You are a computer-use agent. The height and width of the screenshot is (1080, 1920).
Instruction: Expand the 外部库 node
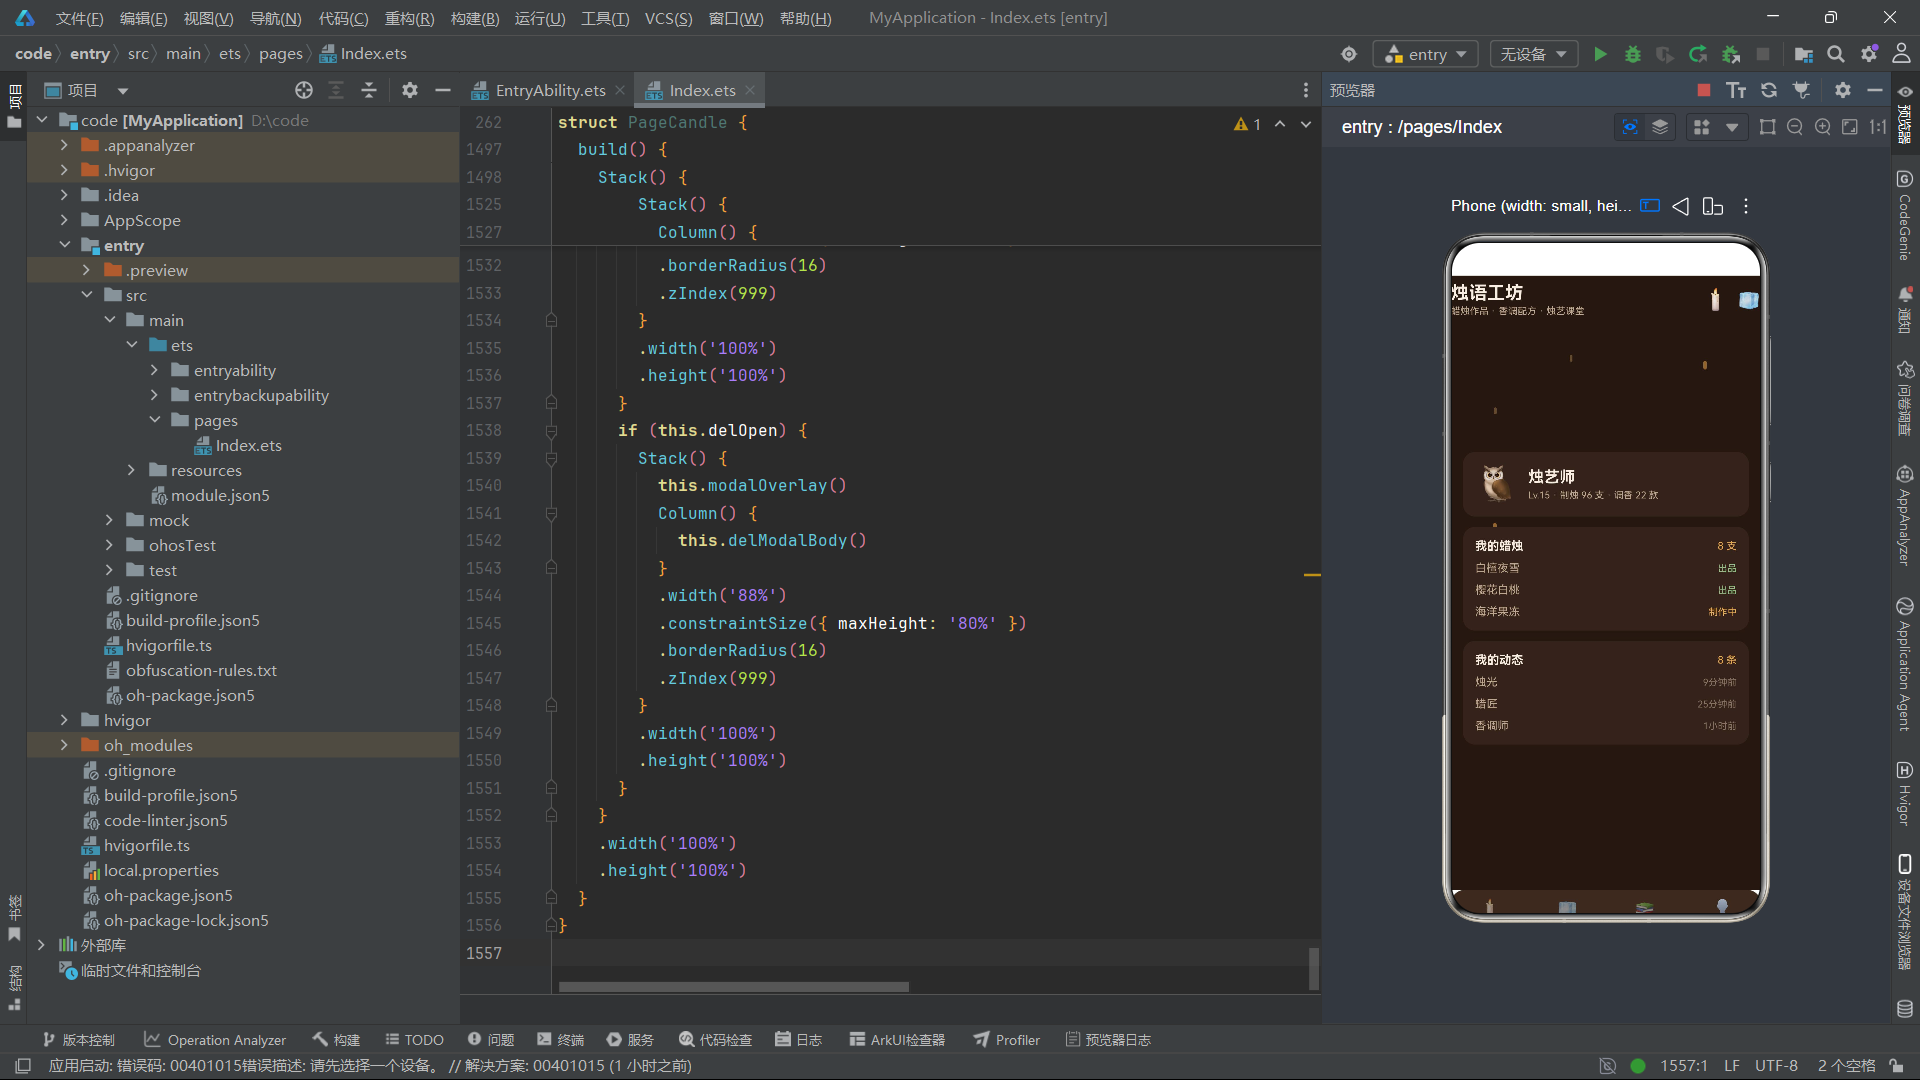click(42, 945)
